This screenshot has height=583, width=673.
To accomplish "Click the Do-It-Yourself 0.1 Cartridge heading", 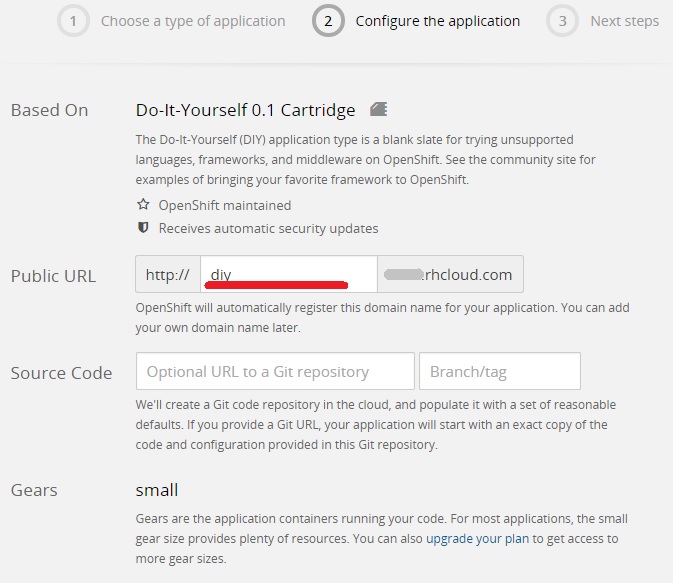I will click(245, 110).
